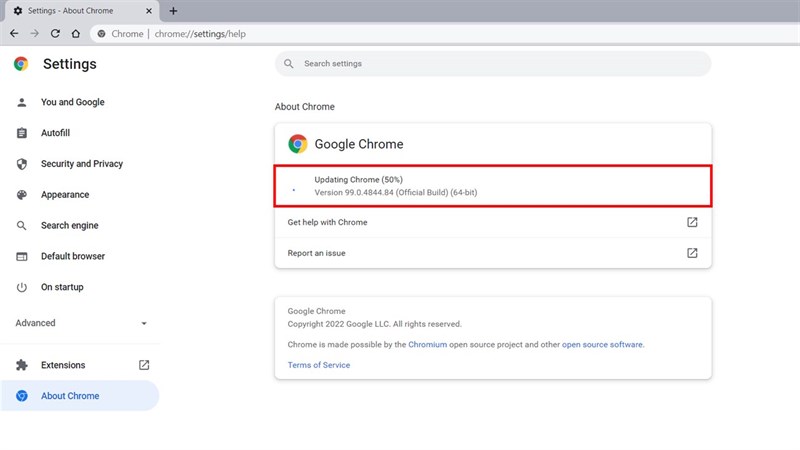Click the power icon for On startup
This screenshot has height=450, width=800.
pyautogui.click(x=21, y=287)
